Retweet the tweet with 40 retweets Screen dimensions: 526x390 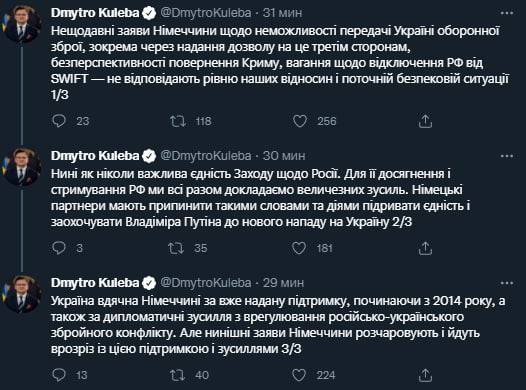[x=177, y=375]
